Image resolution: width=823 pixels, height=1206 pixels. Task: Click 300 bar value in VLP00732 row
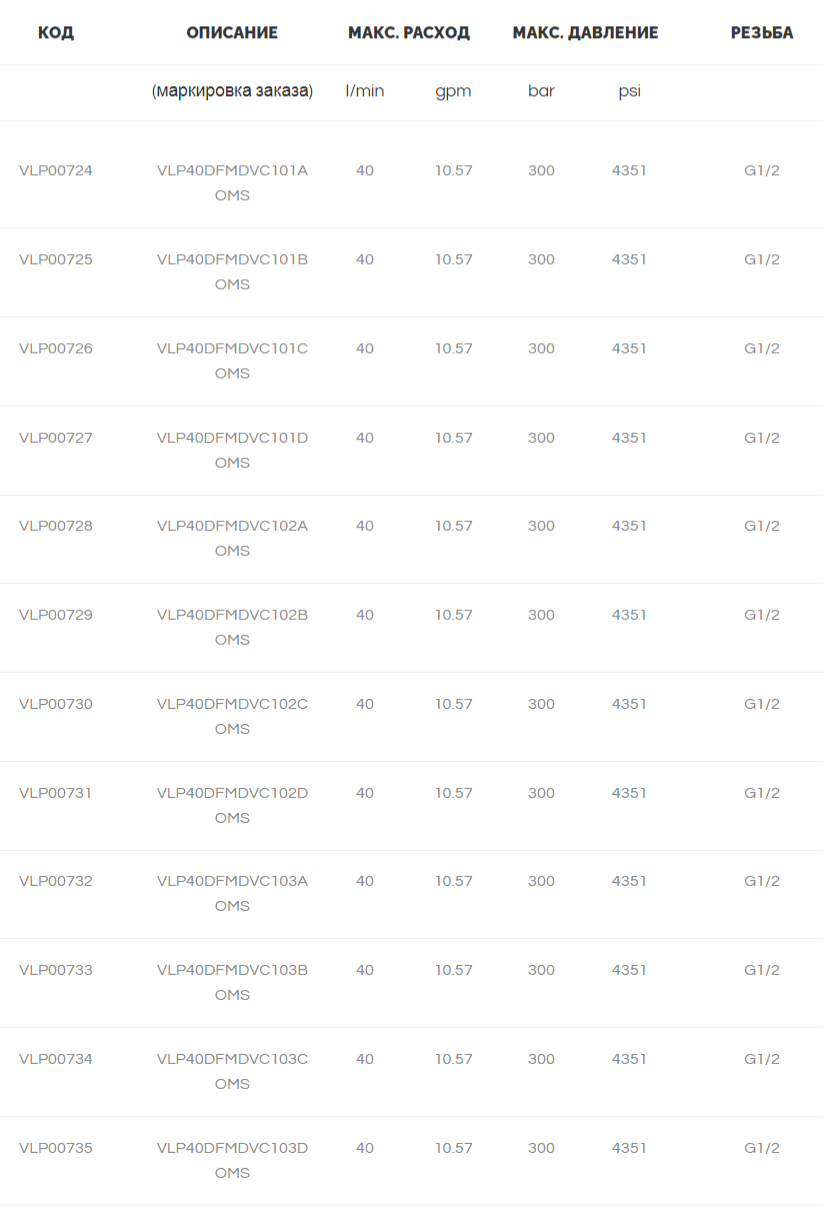click(x=541, y=881)
